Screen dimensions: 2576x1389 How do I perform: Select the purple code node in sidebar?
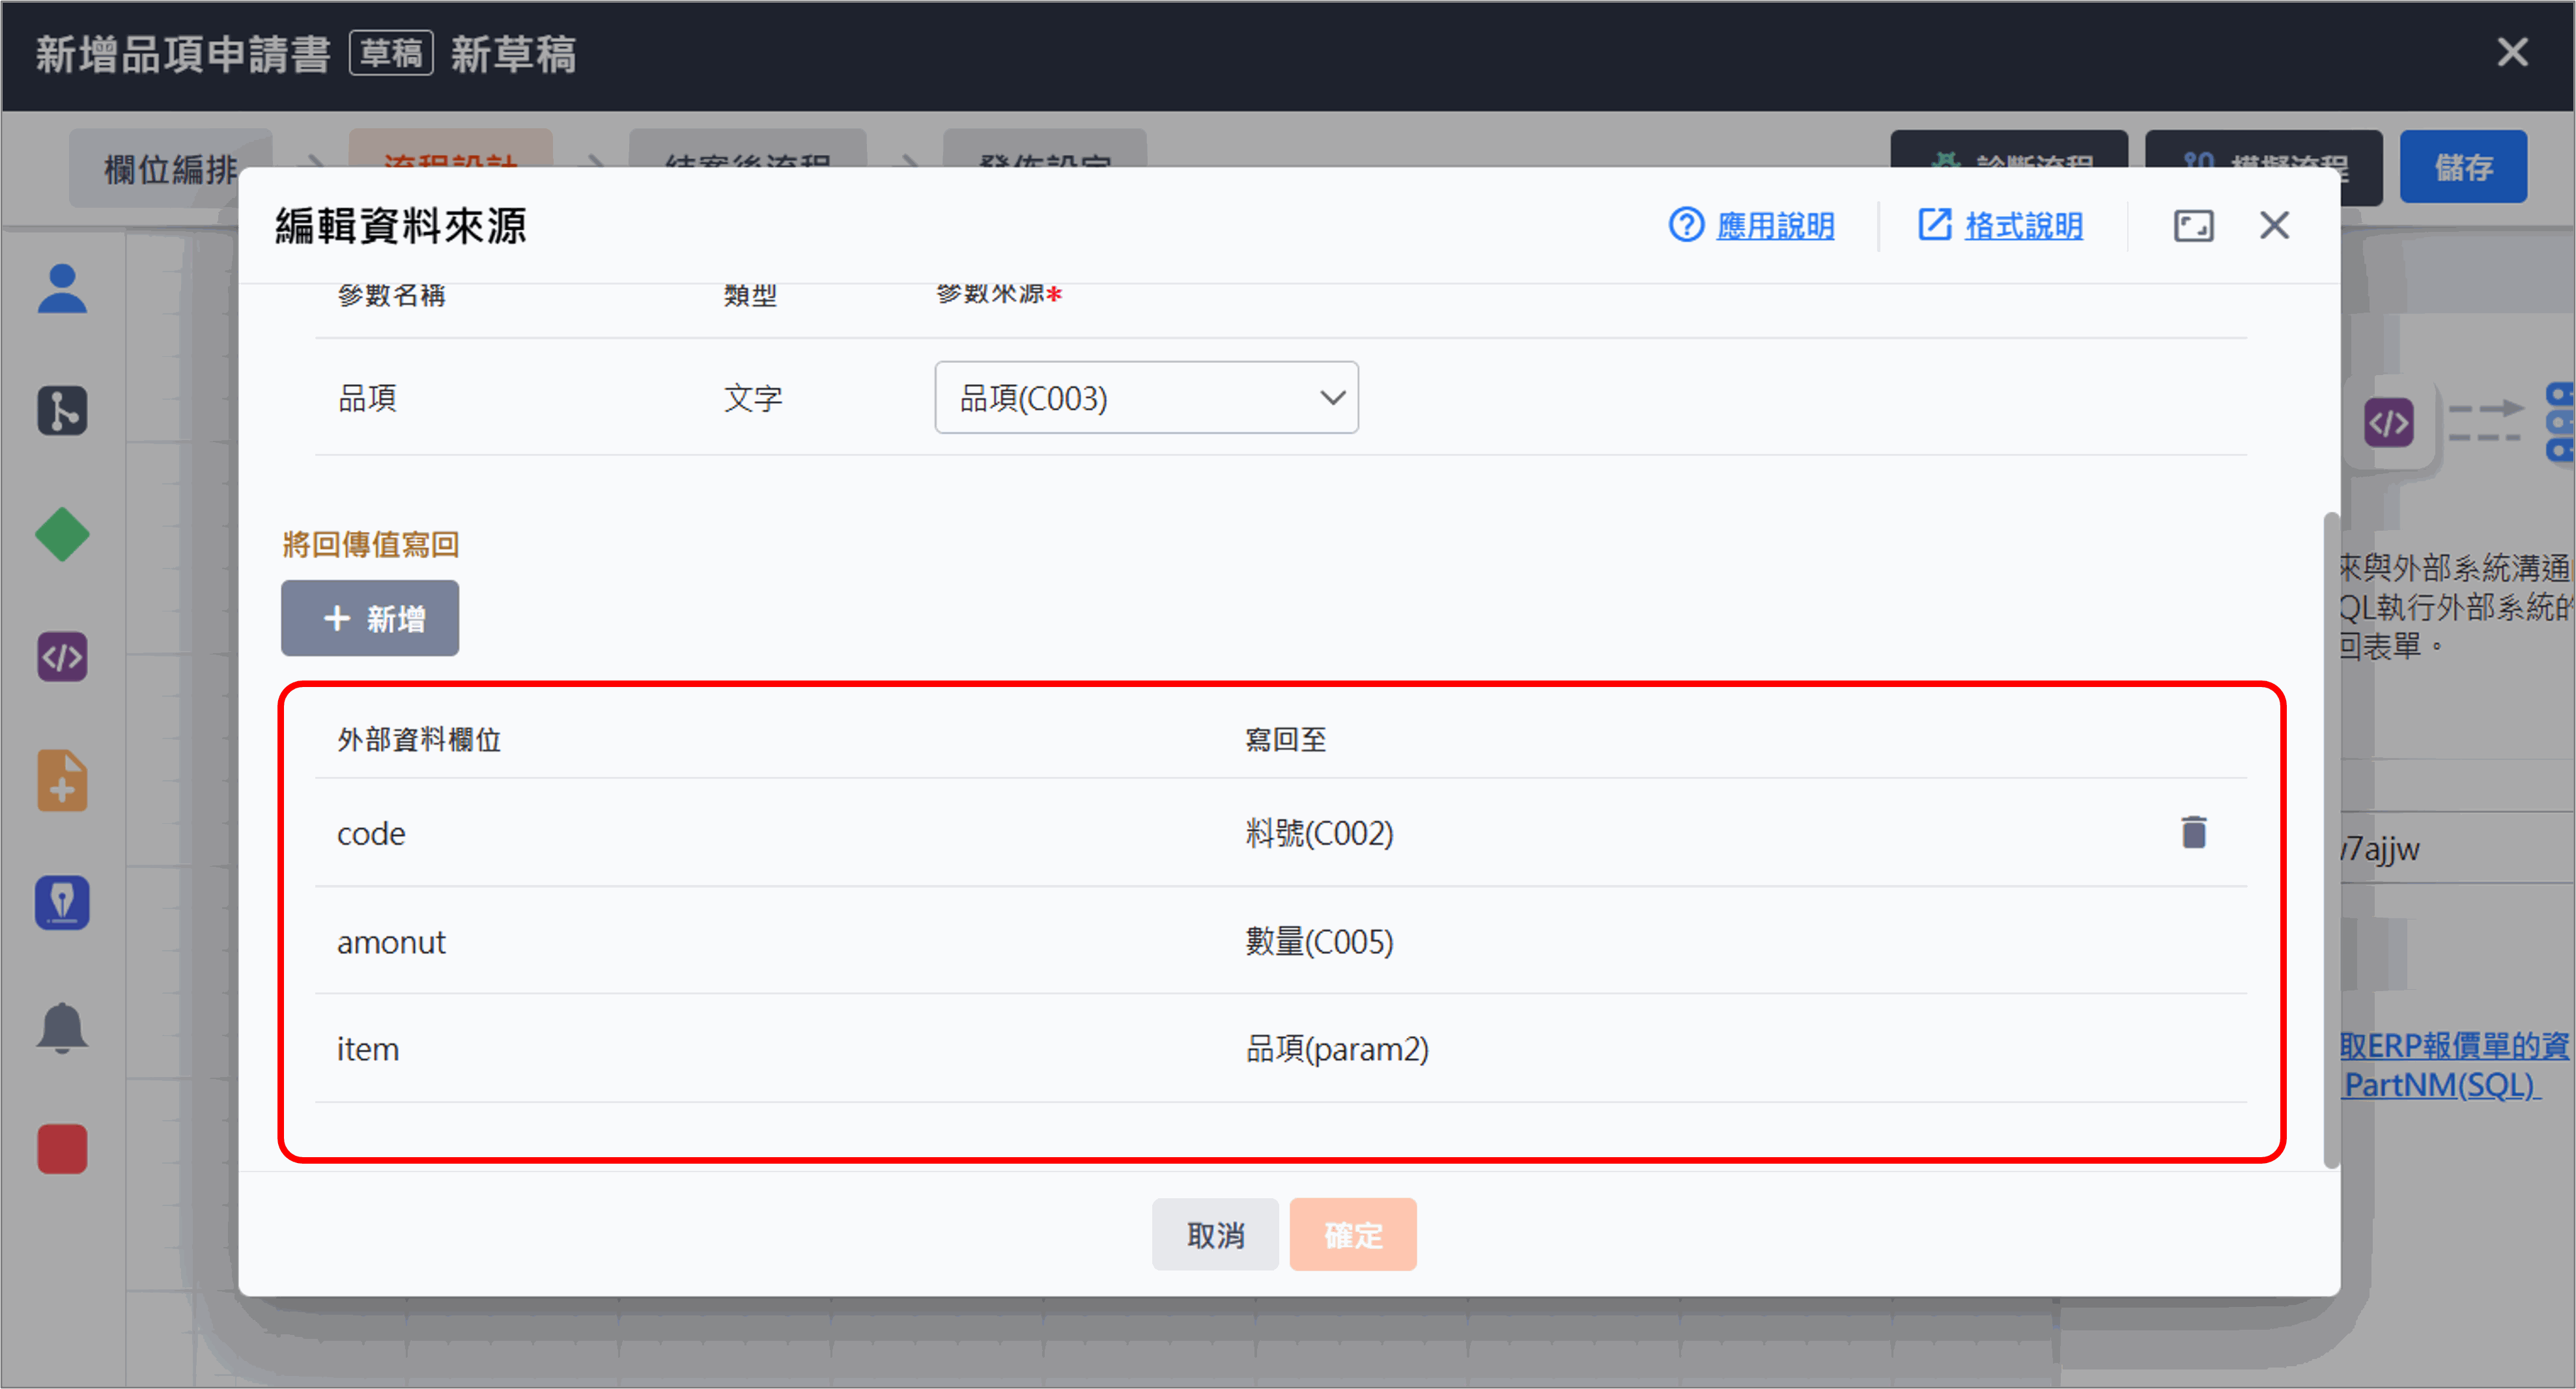click(x=62, y=657)
